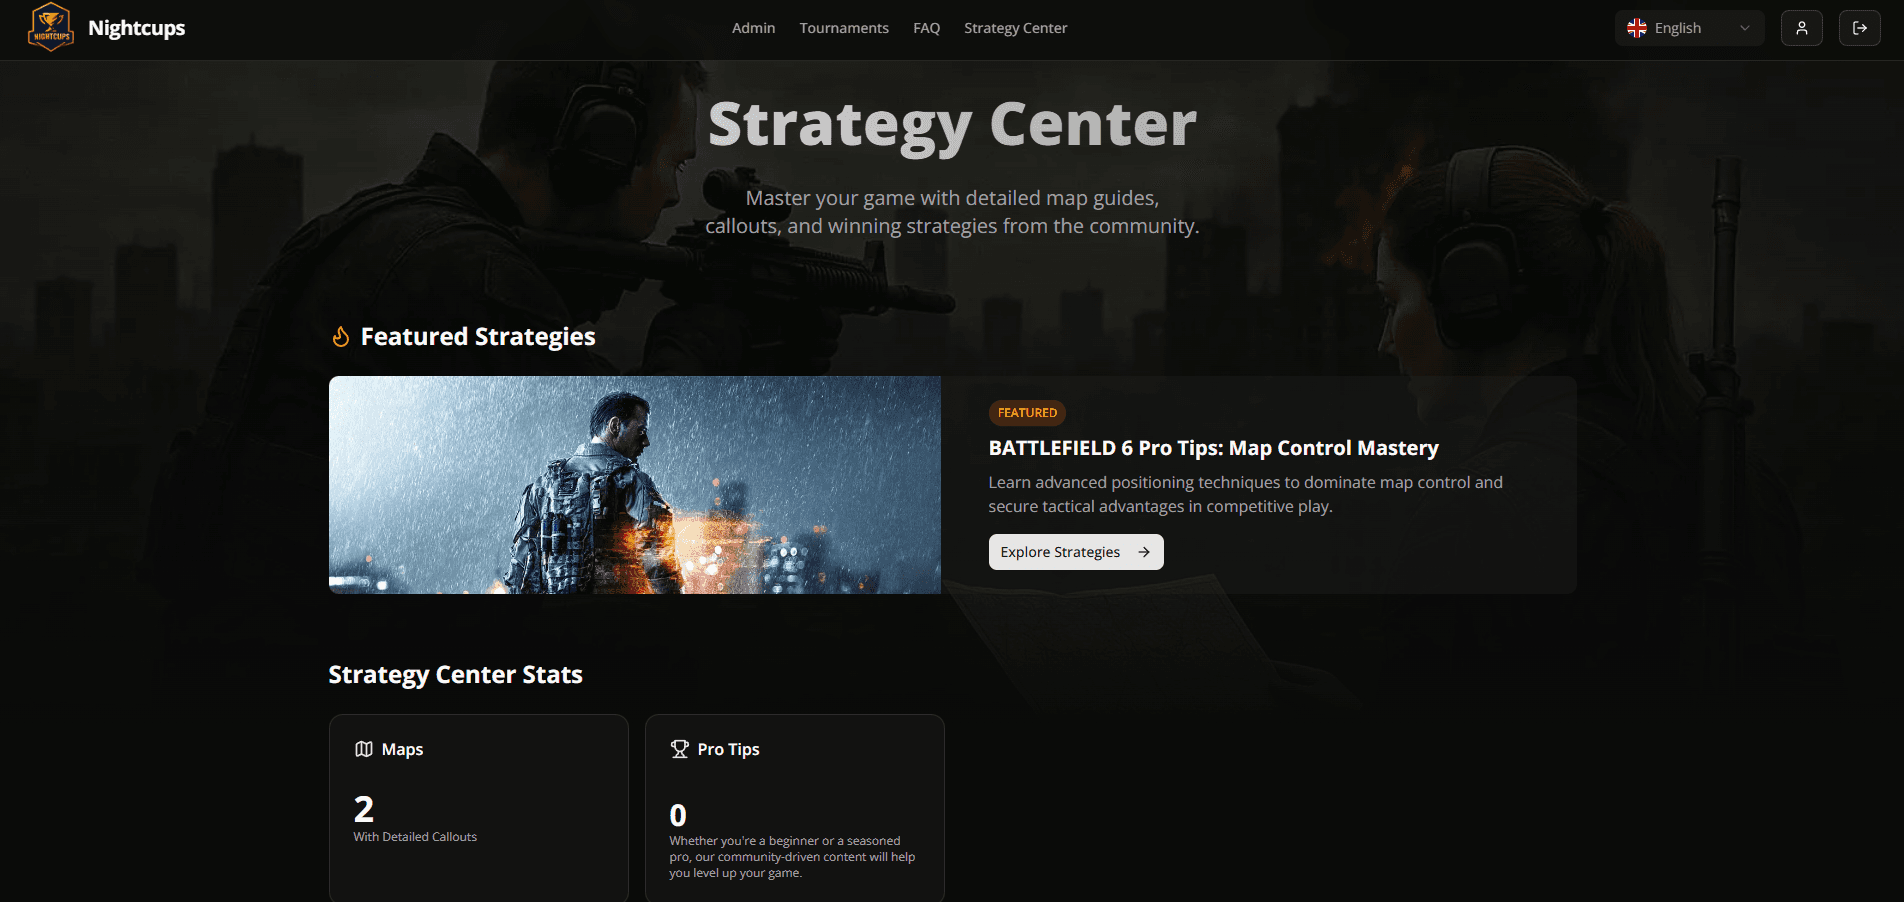
Task: Click the arrow icon in Explore Strategies
Action: (1144, 552)
